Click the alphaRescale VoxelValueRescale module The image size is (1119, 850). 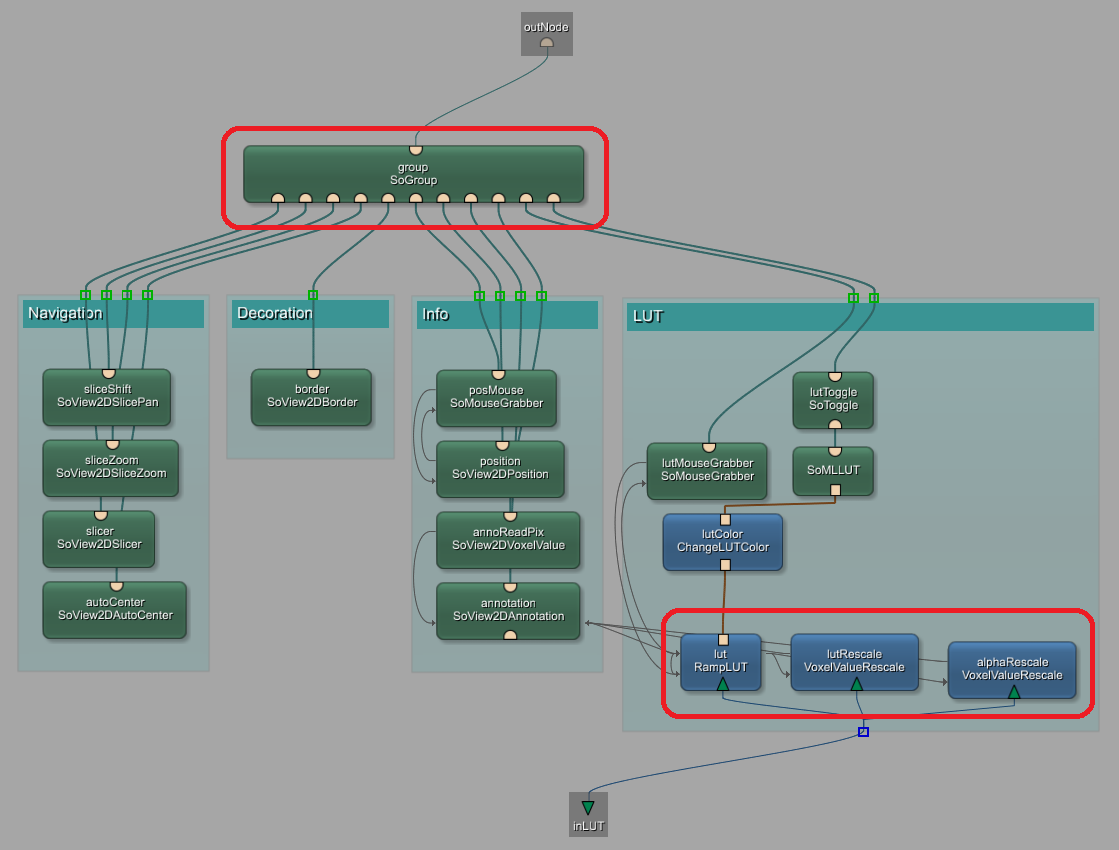point(1012,668)
